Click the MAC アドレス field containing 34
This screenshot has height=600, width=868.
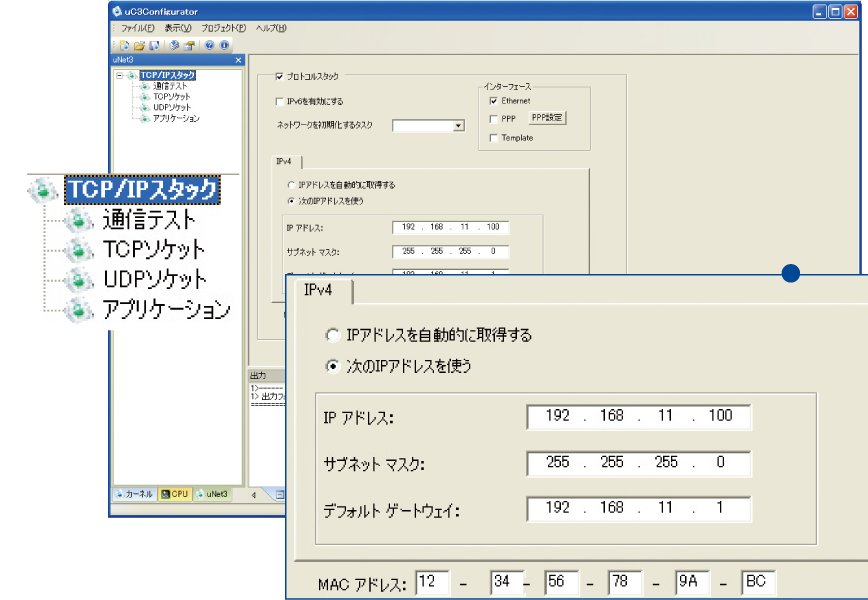coord(507,582)
